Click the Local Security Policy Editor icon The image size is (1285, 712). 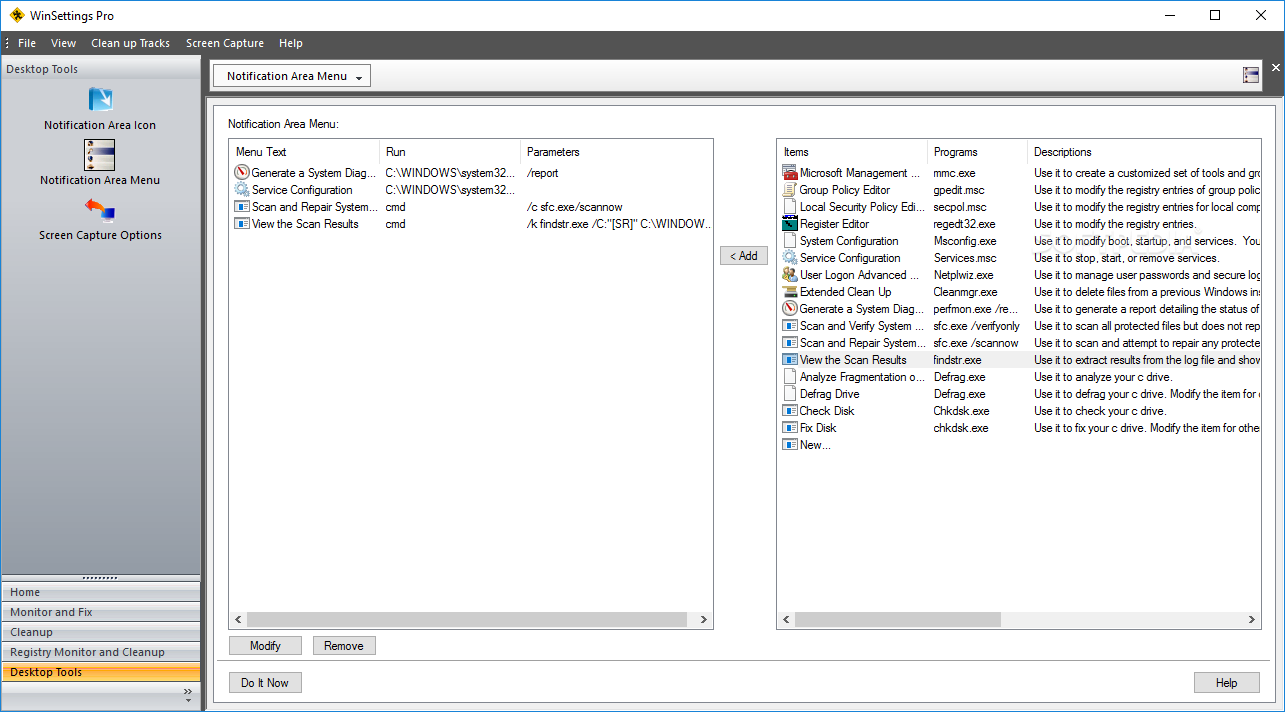pos(790,207)
